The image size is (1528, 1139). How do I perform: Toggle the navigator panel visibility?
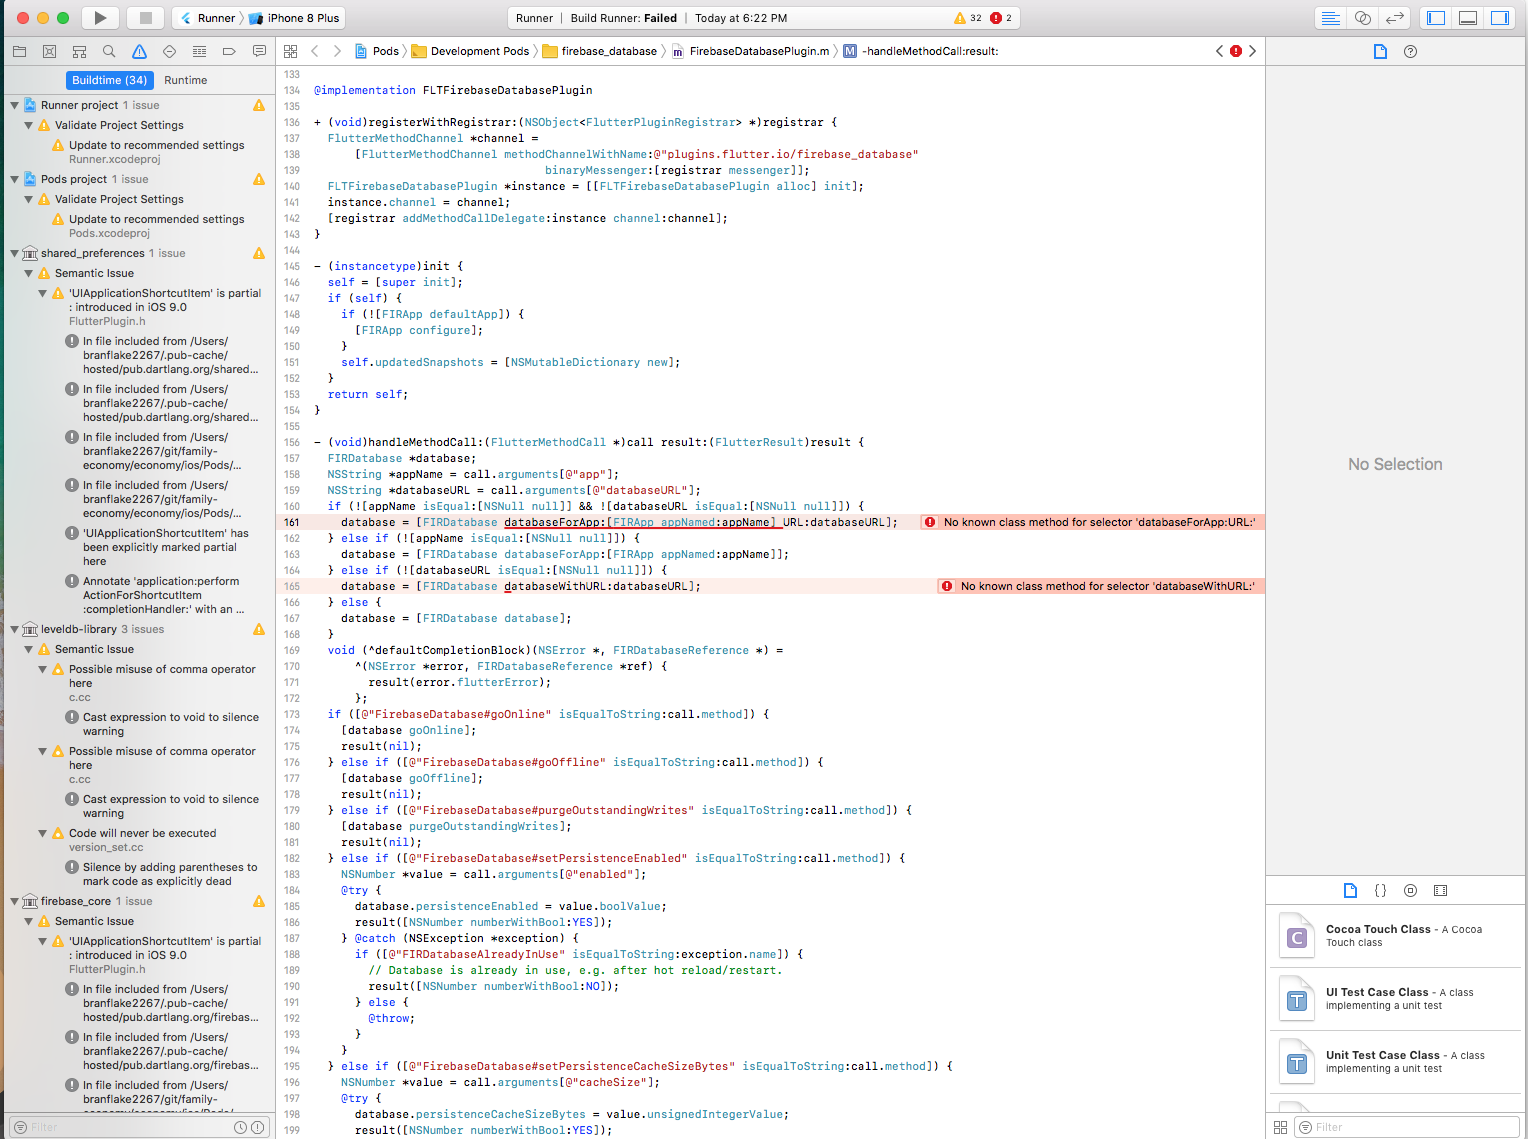pyautogui.click(x=1434, y=17)
